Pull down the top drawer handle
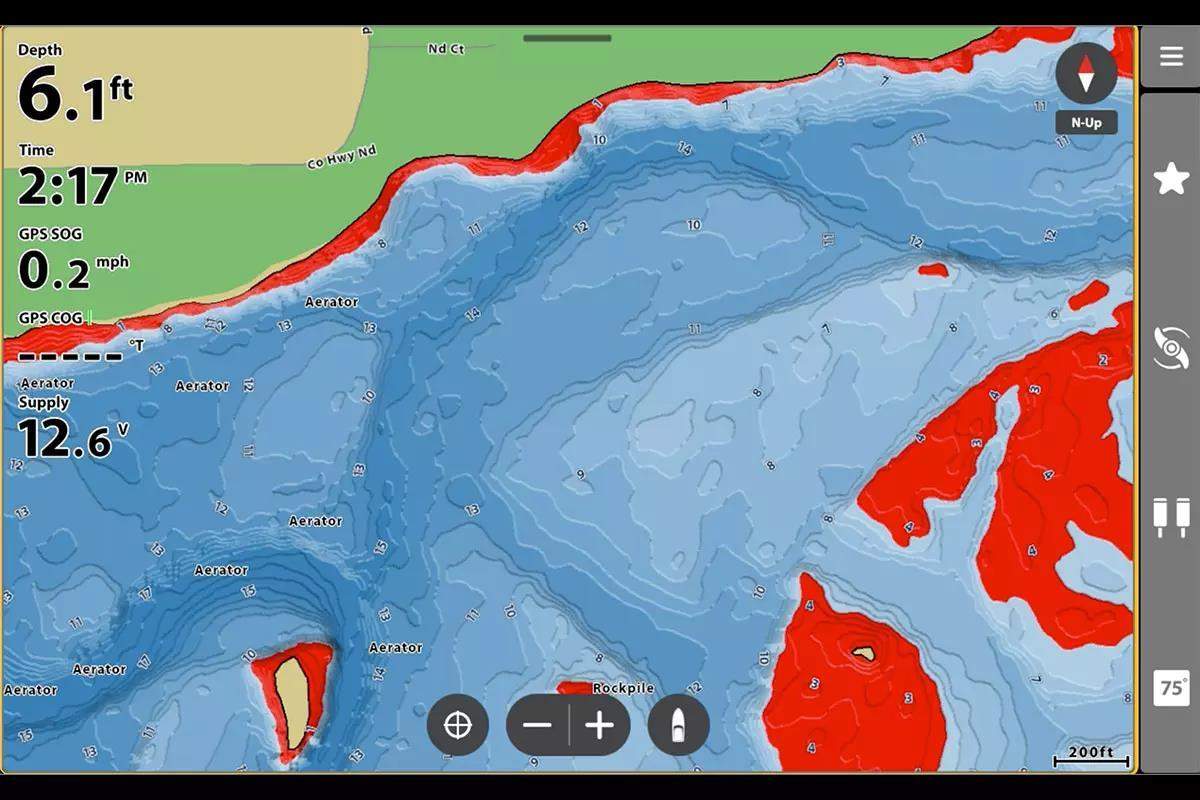This screenshot has width=1200, height=800. [x=567, y=39]
